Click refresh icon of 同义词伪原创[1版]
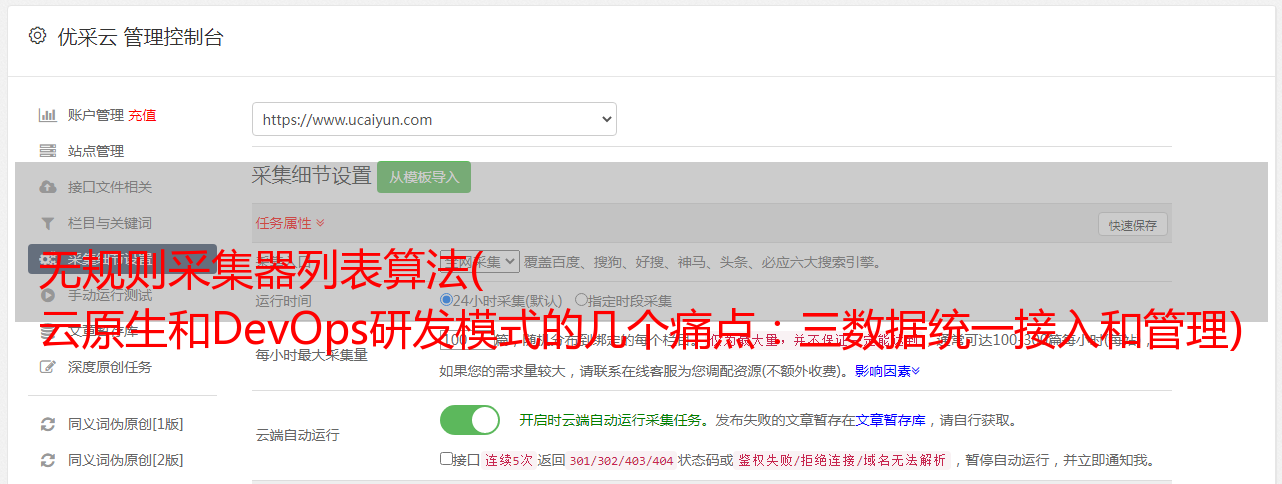 47,424
